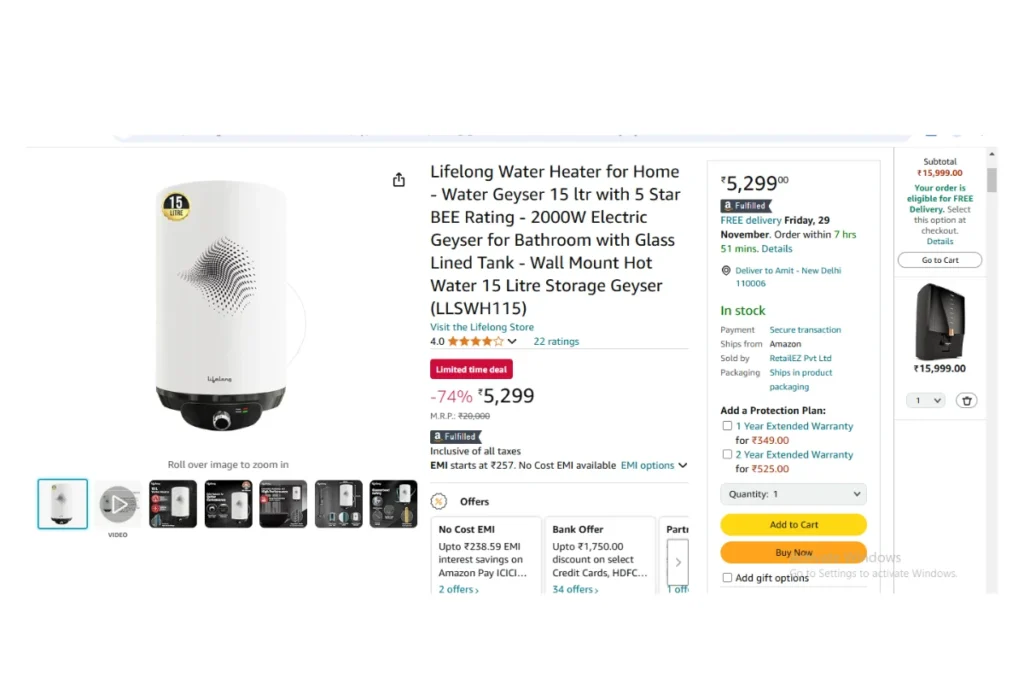Open the Visit the Lifelong Store link
This screenshot has height=683, width=1024.
[x=482, y=326]
